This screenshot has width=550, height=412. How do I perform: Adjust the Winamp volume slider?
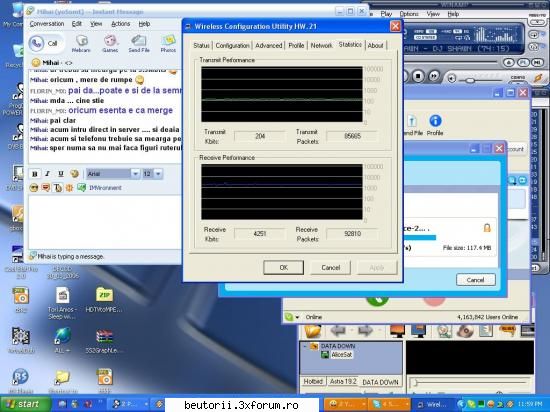point(470,80)
